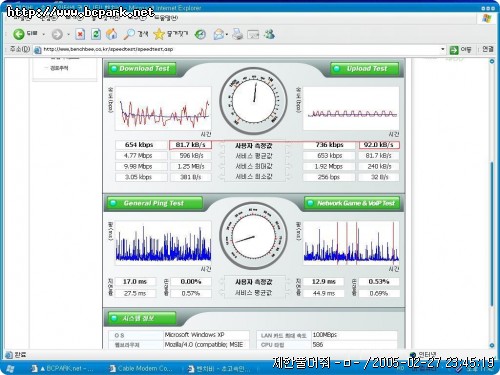Select the 0.00% loss value
The image size is (500, 375).
point(191,282)
